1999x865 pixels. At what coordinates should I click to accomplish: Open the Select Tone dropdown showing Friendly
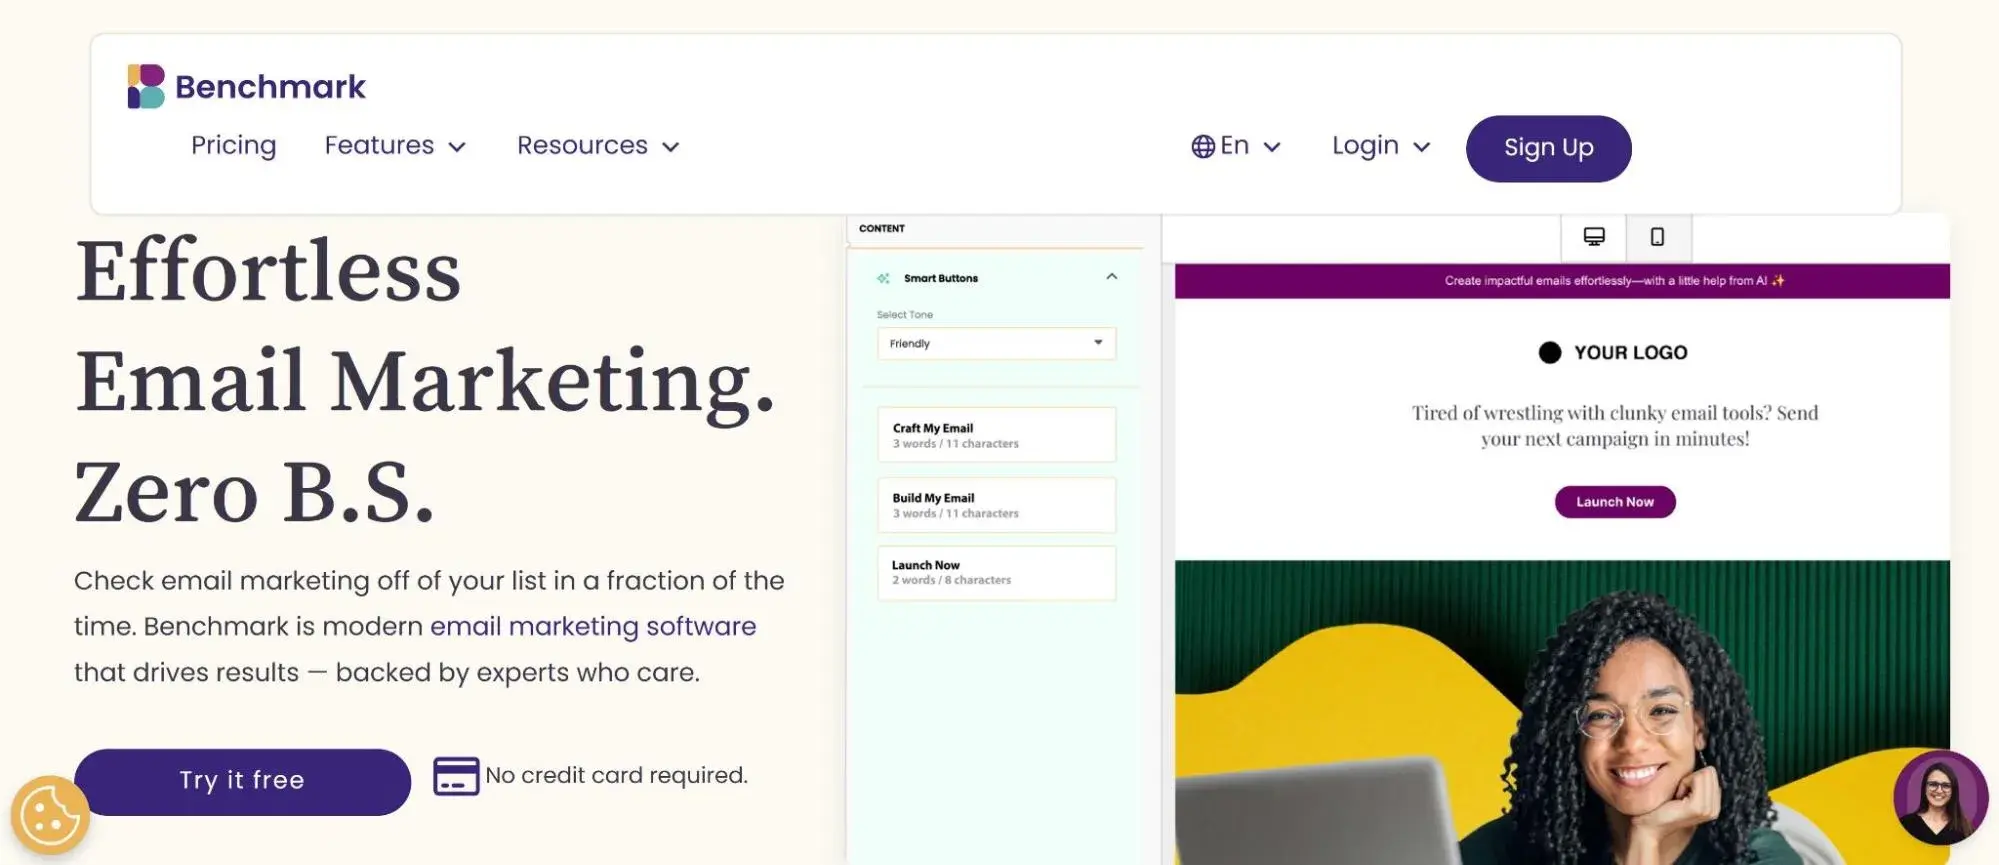[x=995, y=343]
